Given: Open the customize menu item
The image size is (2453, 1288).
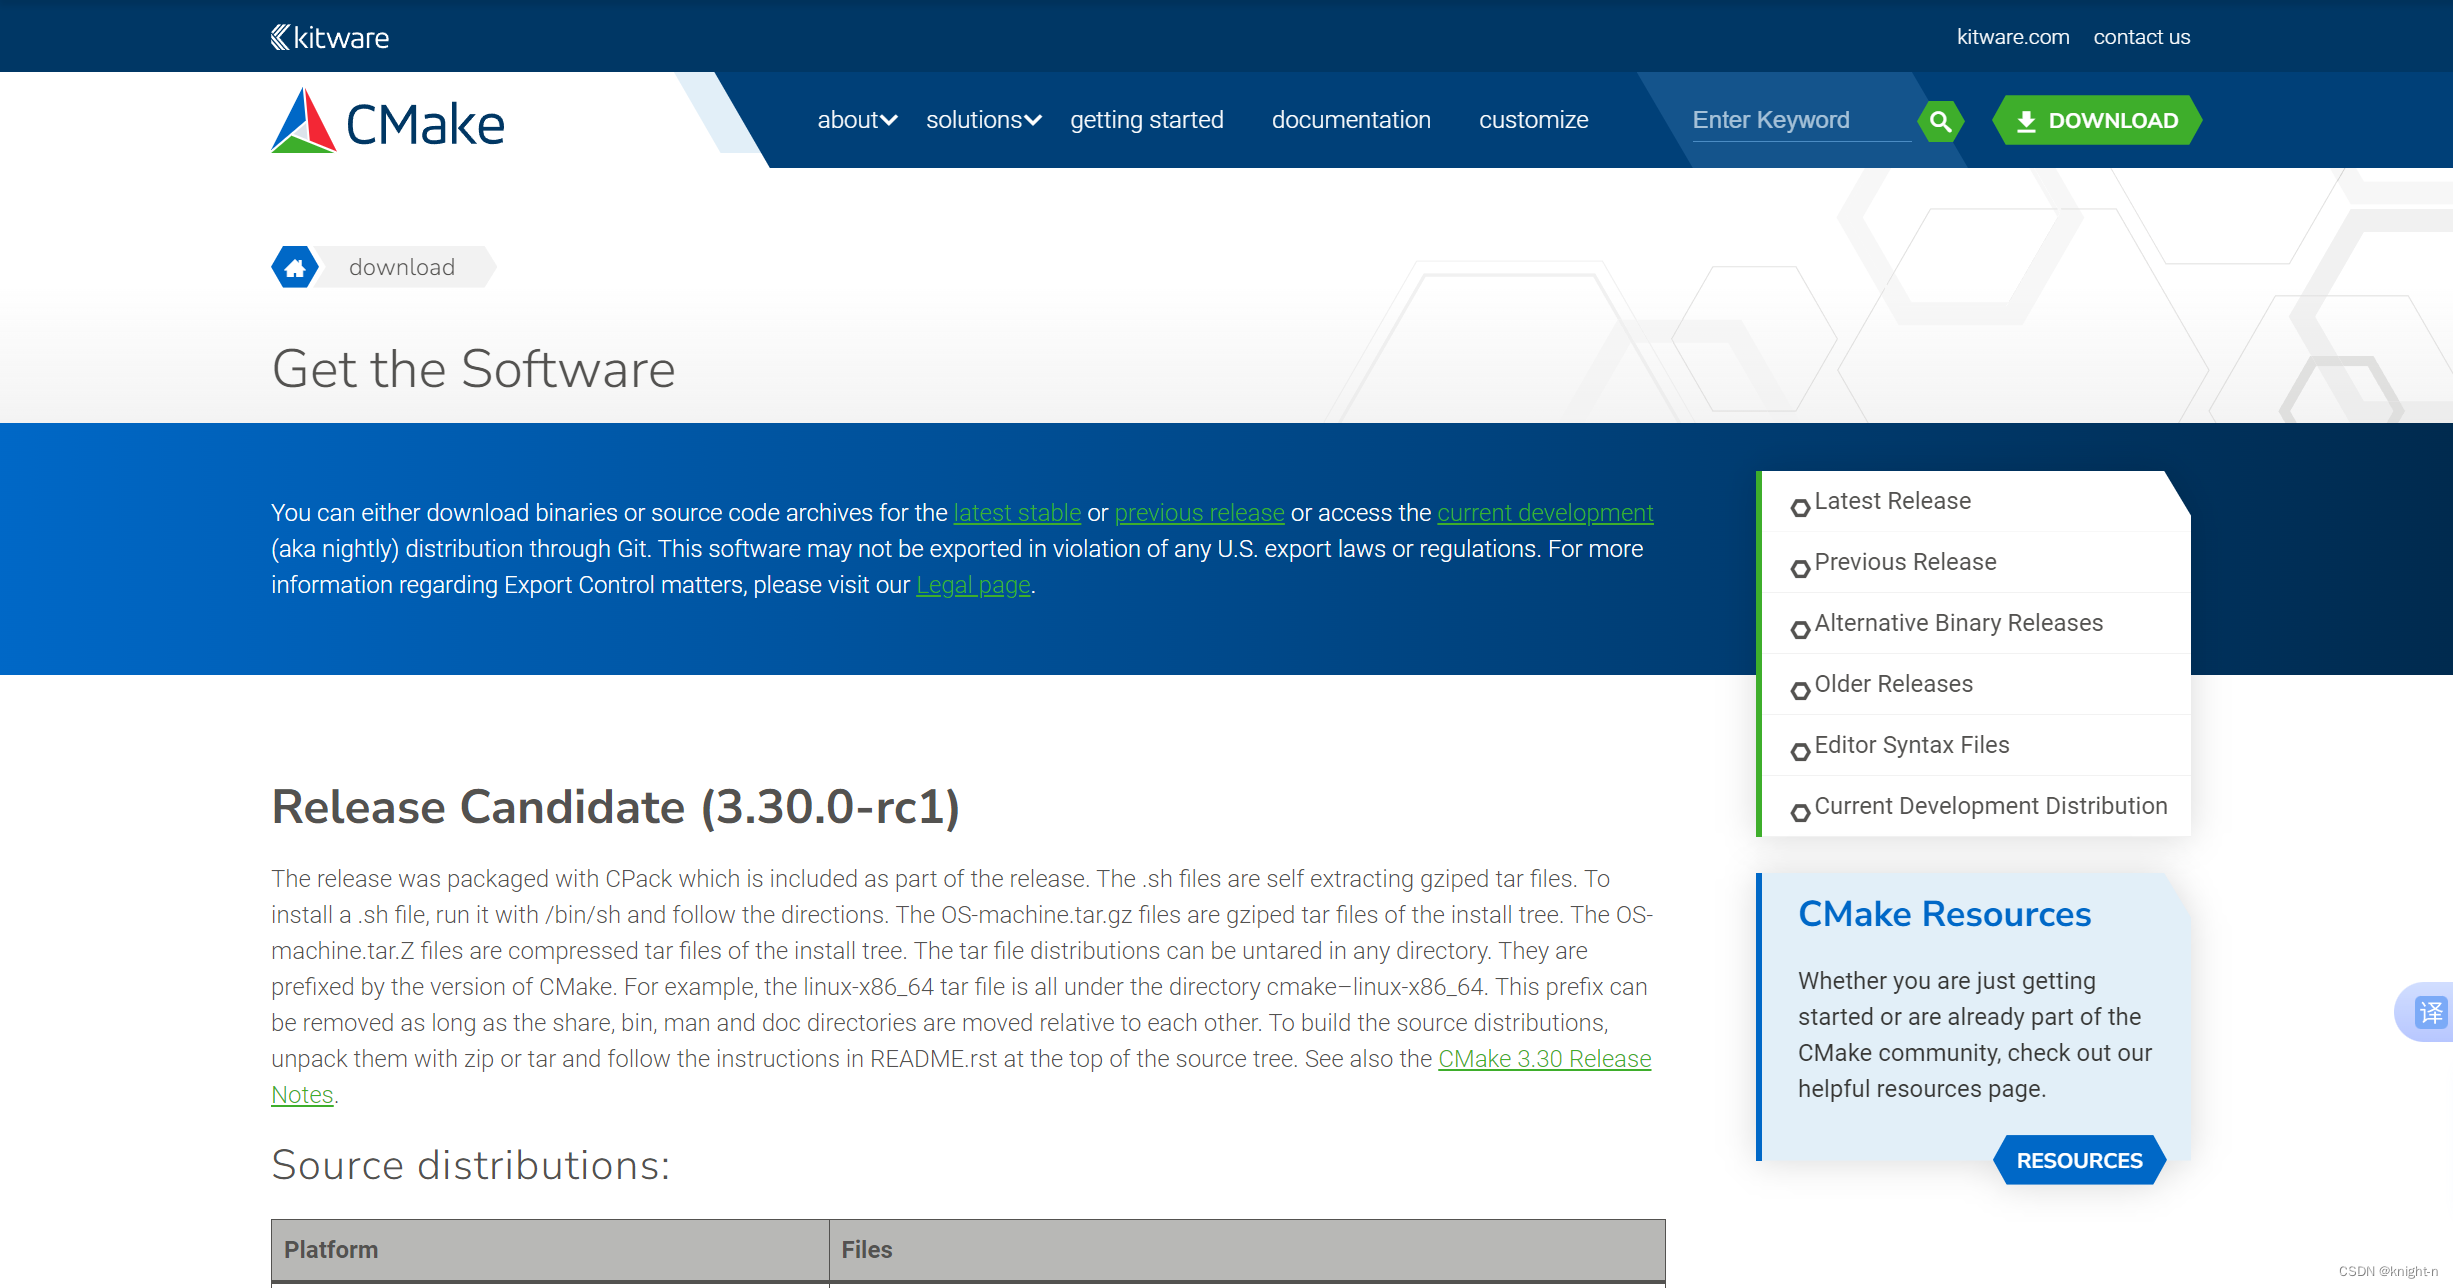Looking at the screenshot, I should pos(1533,120).
